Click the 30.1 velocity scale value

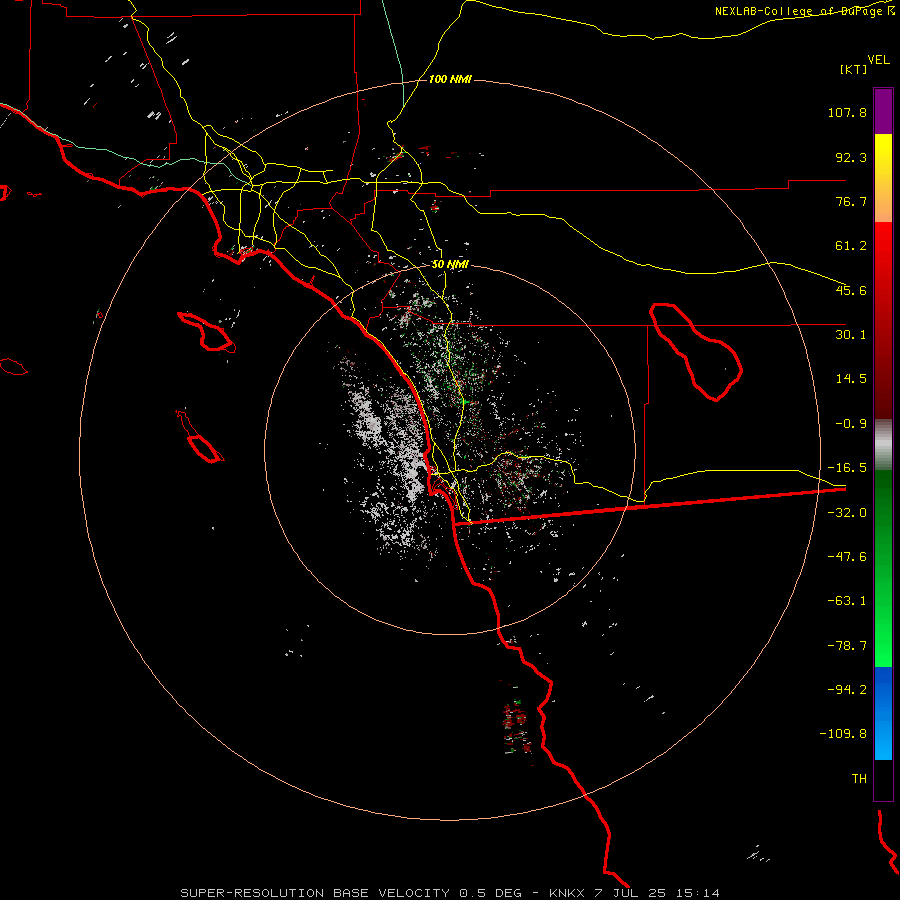(x=851, y=335)
